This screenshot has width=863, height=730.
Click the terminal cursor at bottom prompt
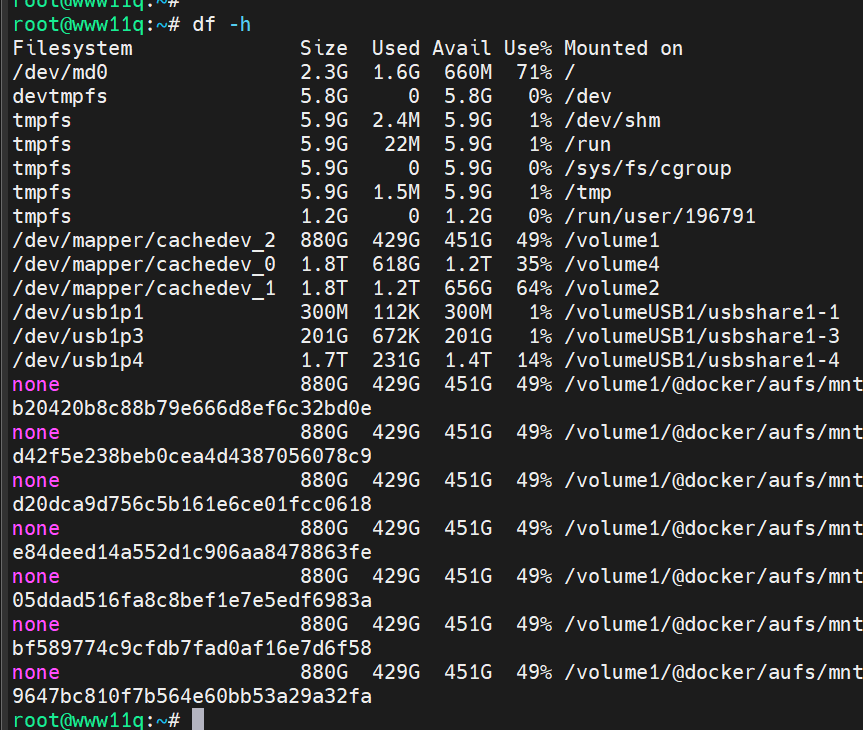[198, 720]
